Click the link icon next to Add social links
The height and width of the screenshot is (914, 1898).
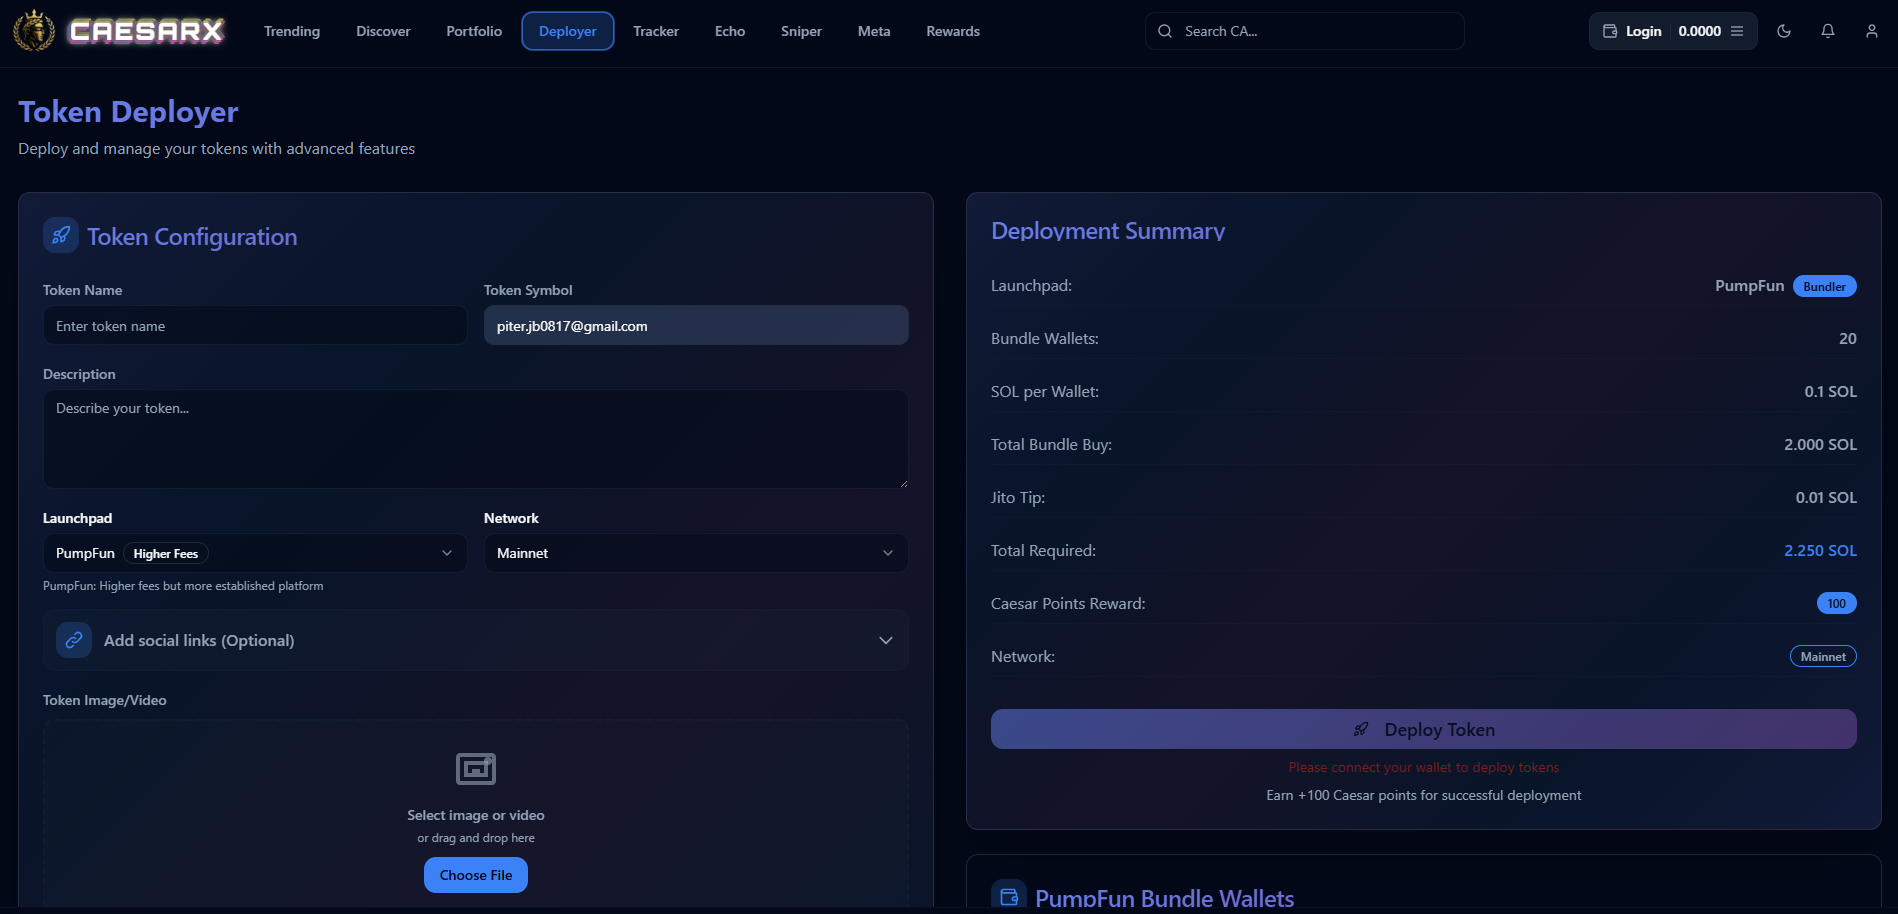[73, 639]
